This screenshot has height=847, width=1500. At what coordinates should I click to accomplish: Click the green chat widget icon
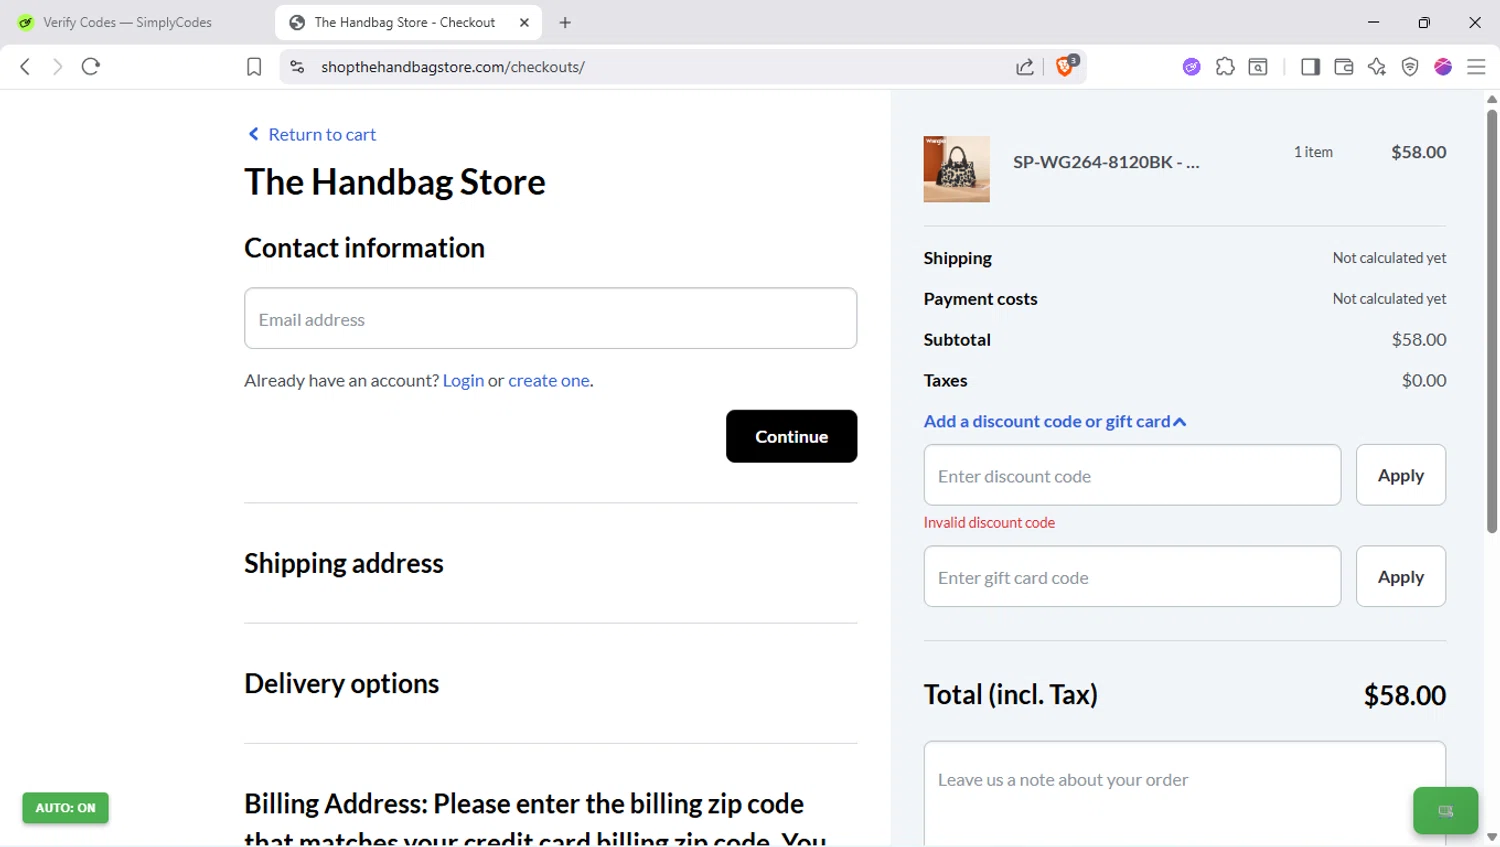point(1445,811)
